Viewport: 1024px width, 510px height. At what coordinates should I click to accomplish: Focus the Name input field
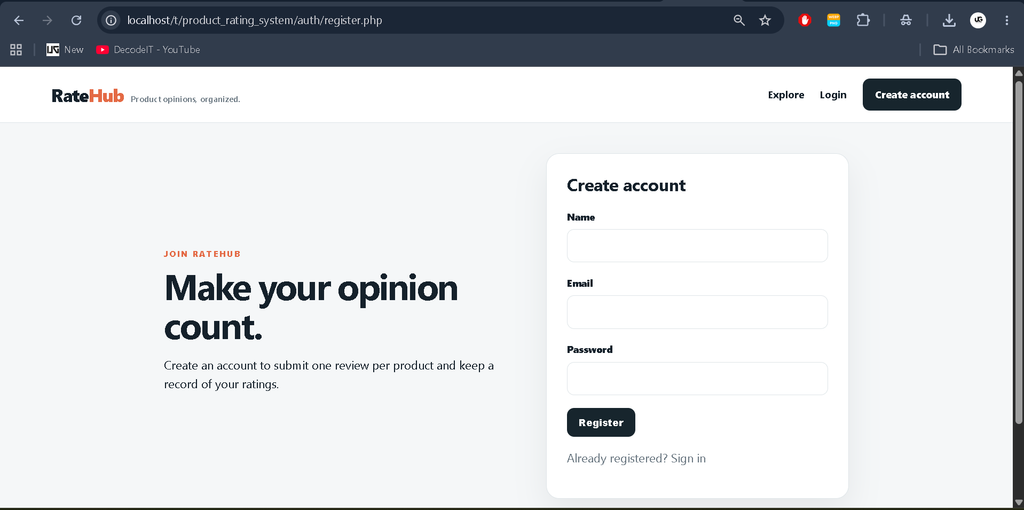click(697, 246)
